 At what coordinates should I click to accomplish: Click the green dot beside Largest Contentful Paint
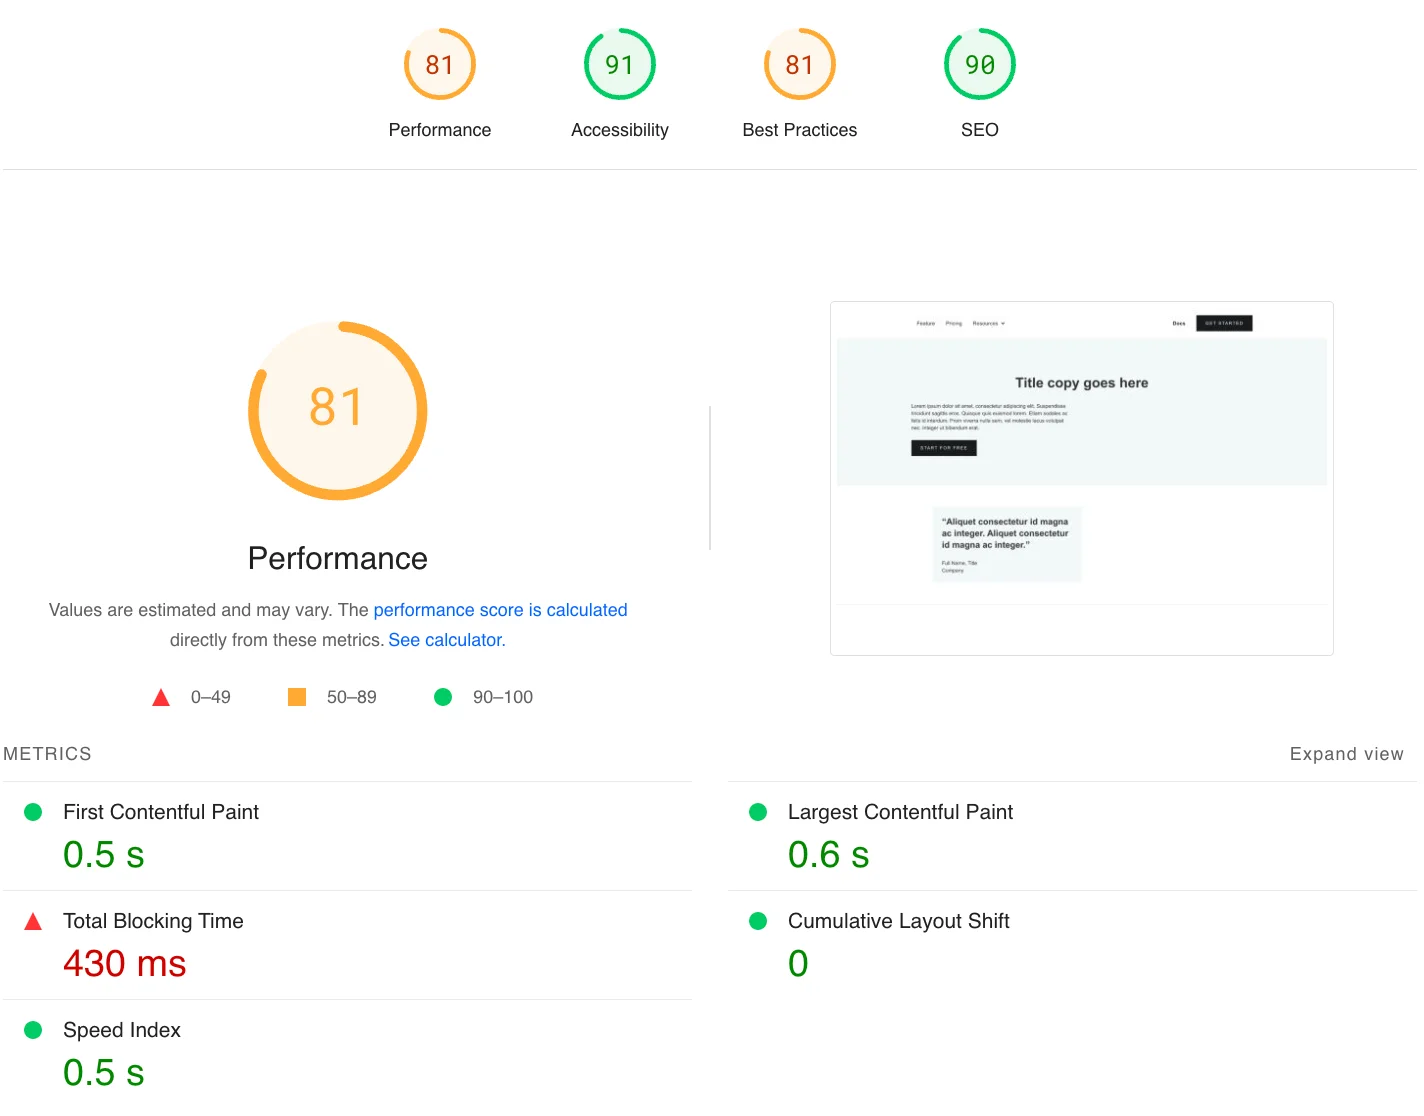click(758, 812)
